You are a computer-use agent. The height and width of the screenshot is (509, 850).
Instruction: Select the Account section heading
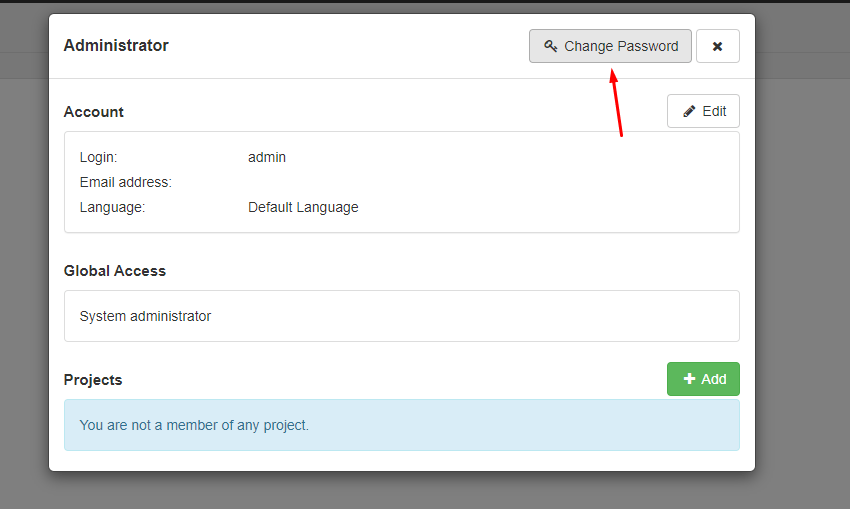94,112
